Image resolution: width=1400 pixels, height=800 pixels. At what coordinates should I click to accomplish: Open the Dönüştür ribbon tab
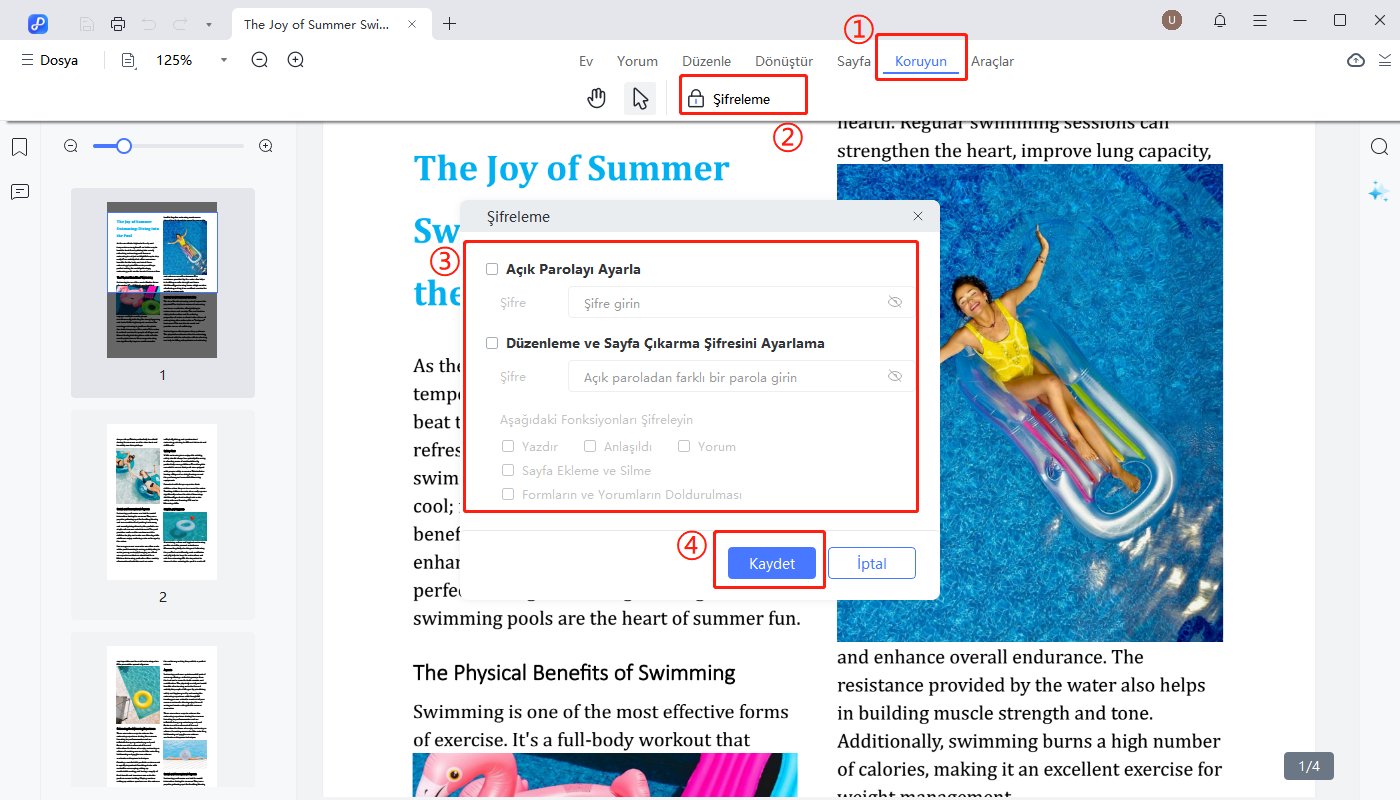[x=783, y=60]
